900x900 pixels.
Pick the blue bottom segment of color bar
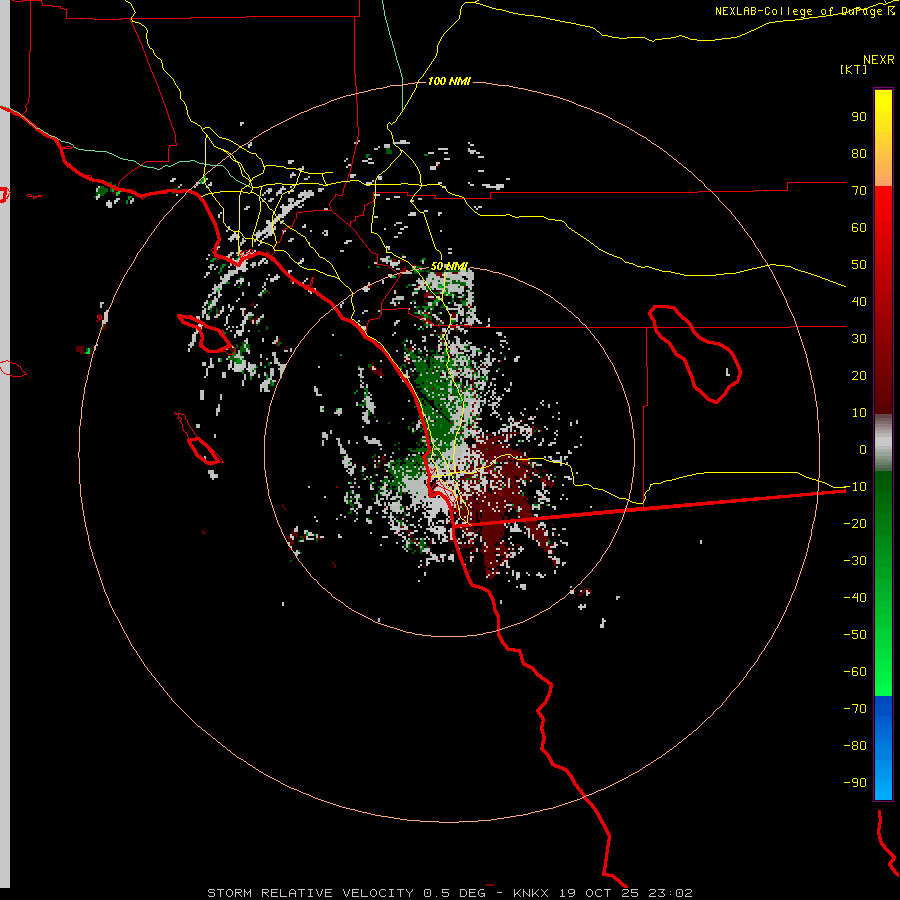[x=883, y=748]
